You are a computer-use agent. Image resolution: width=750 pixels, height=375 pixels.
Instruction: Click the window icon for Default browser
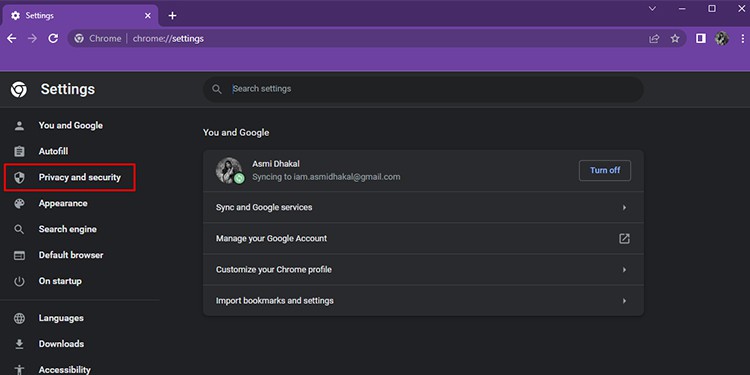(x=19, y=255)
